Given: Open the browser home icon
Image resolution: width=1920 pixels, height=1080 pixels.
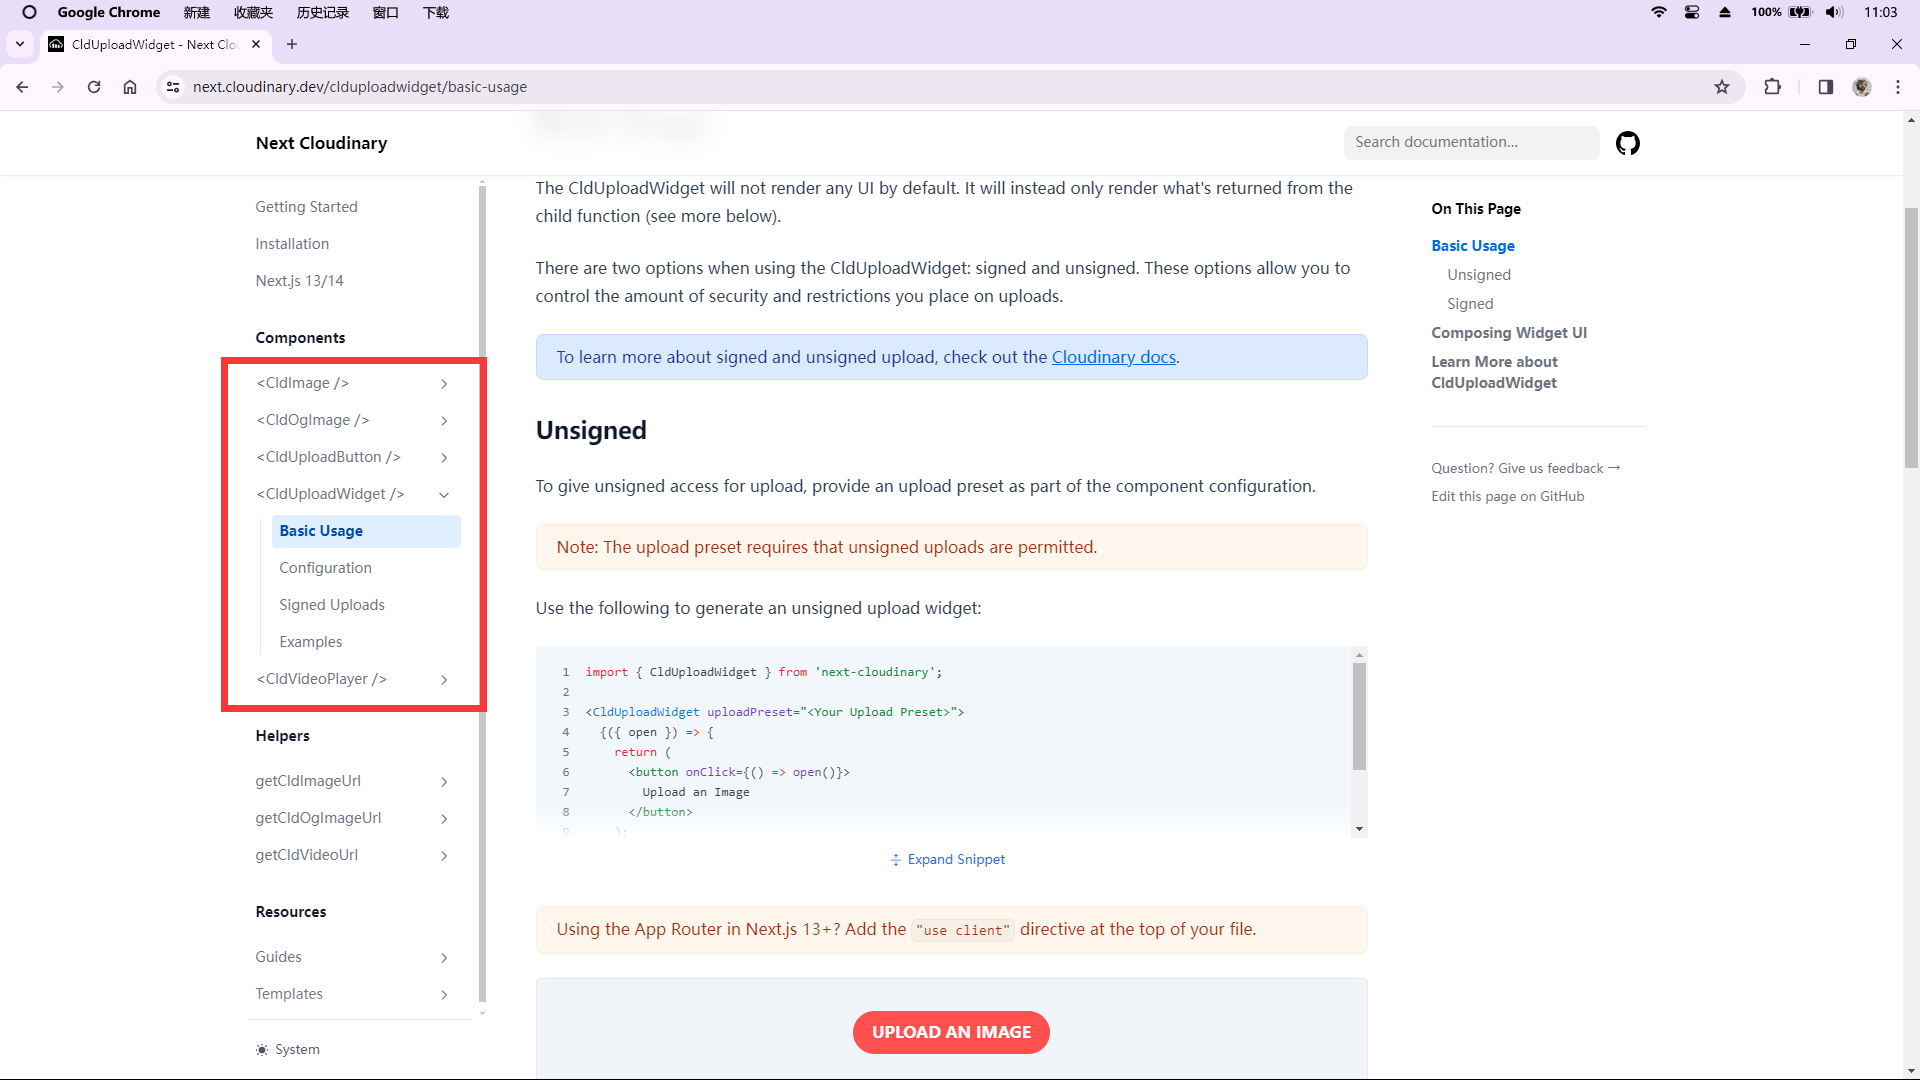Looking at the screenshot, I should [x=130, y=87].
